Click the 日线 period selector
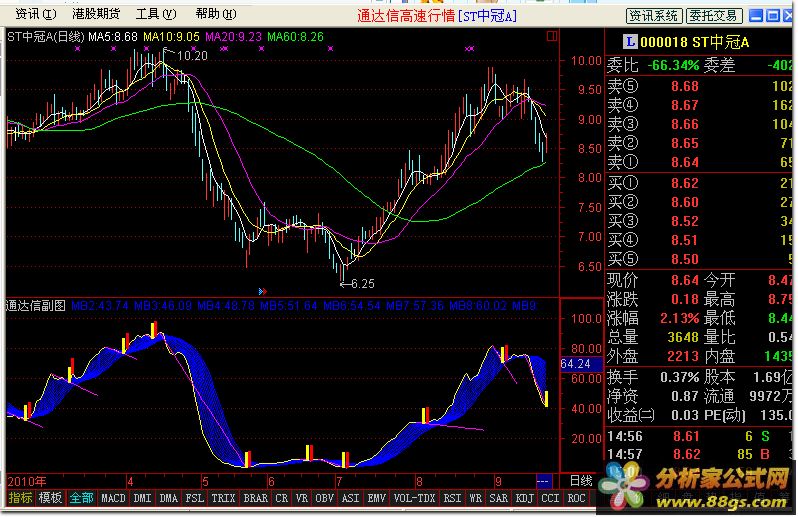 [x=581, y=481]
